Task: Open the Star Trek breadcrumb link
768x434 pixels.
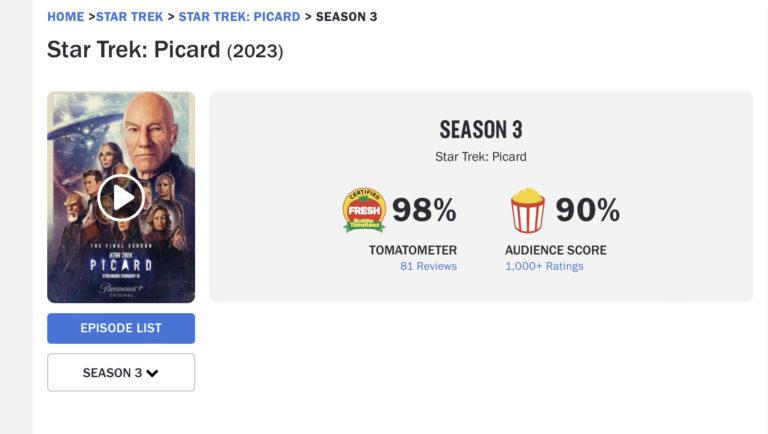Action: (129, 17)
